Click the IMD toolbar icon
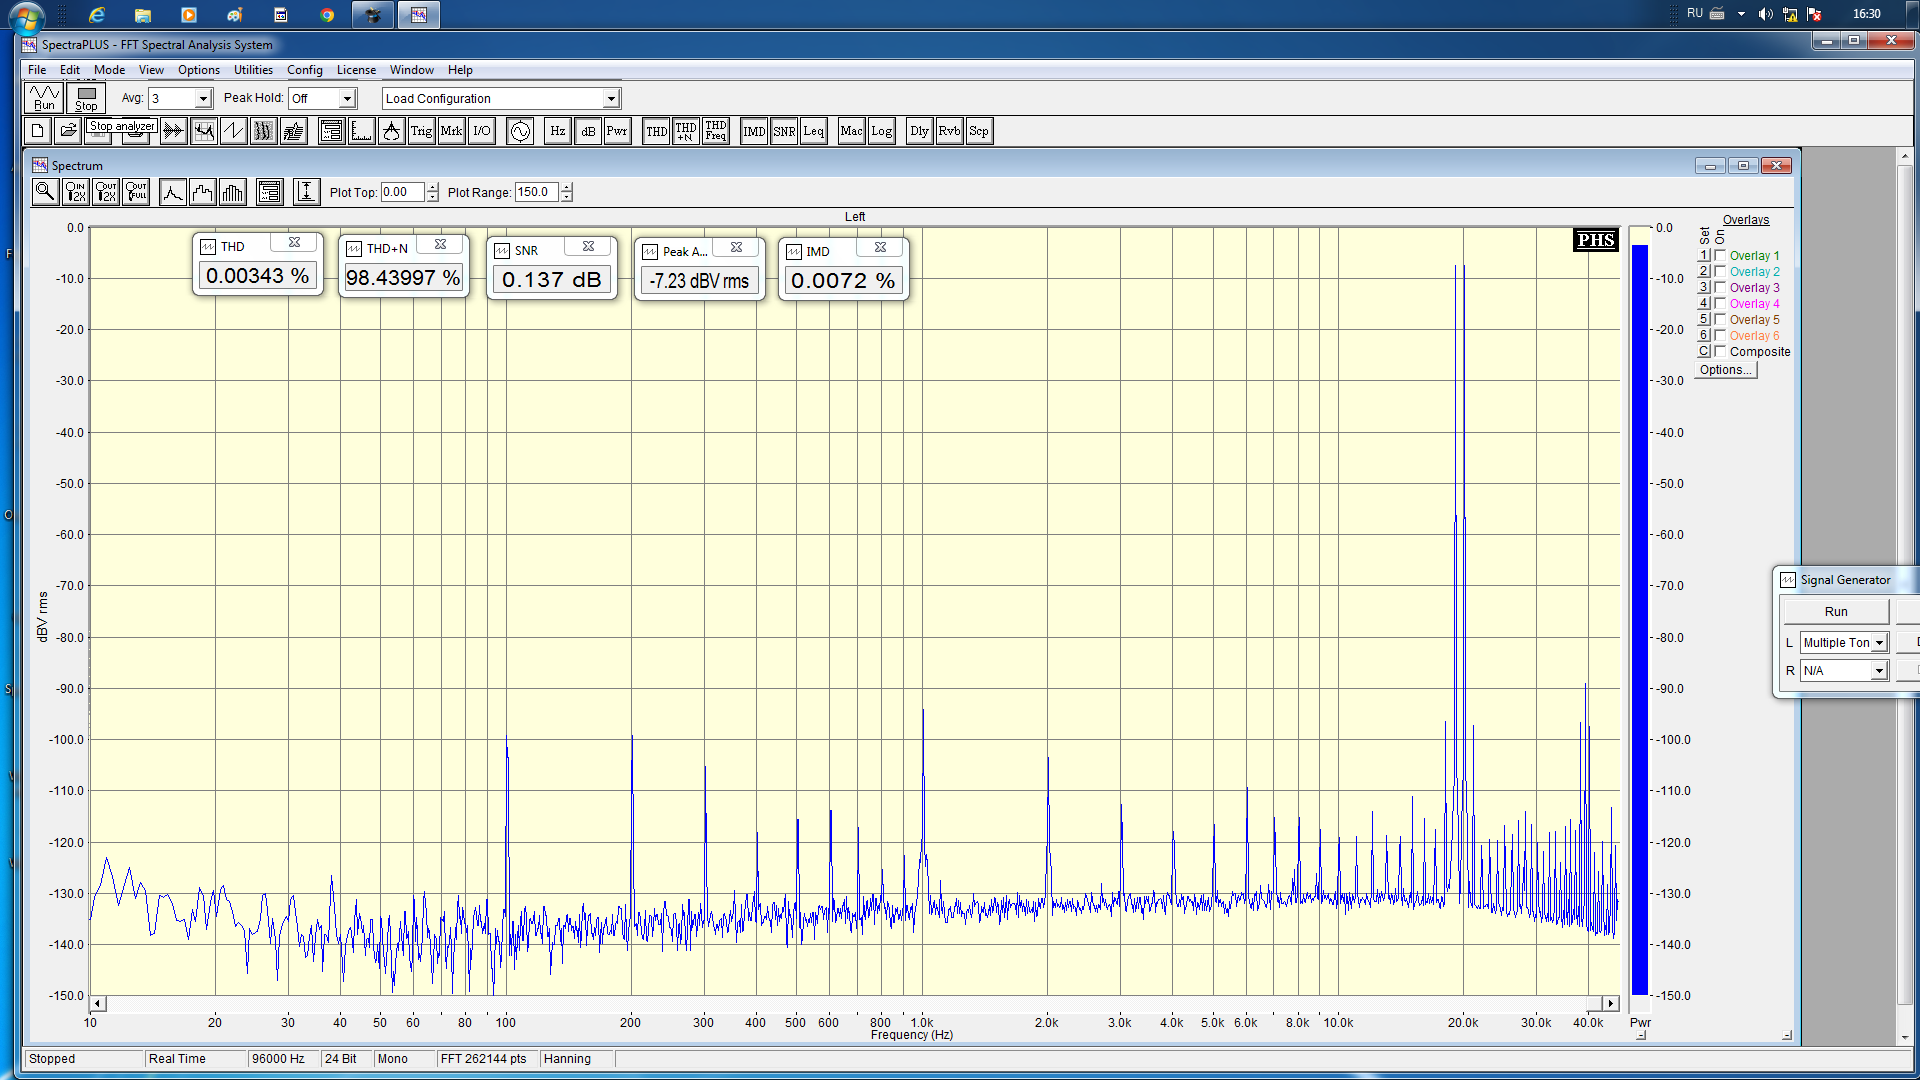 (754, 131)
